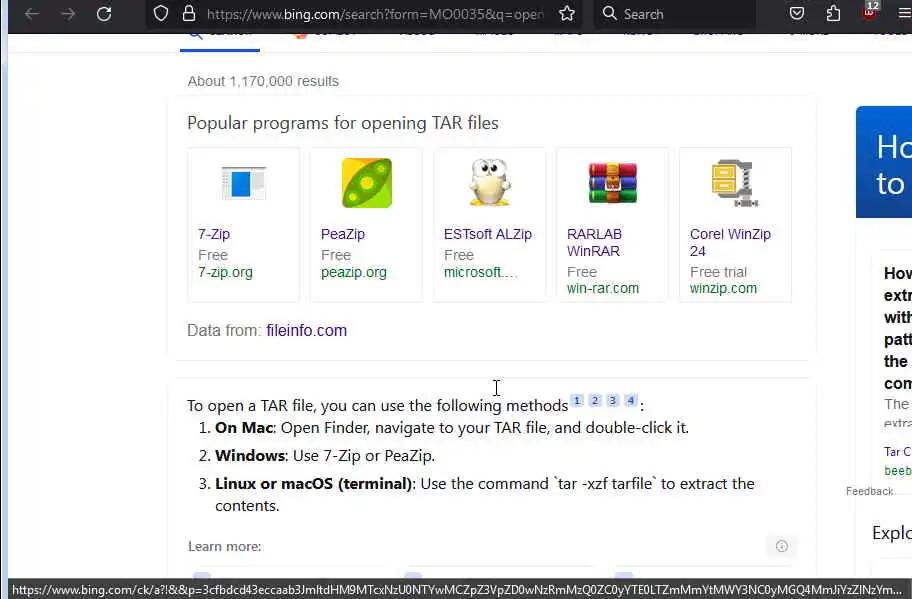Screen dimensions: 912x599
Task: Visit peazip.org green URL
Action: [354, 272]
